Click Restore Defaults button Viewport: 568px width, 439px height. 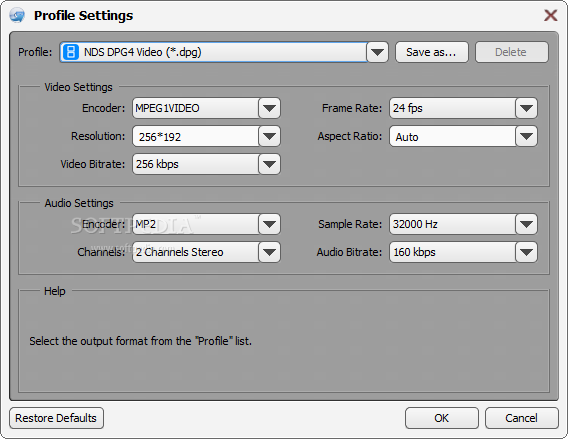pos(57,418)
